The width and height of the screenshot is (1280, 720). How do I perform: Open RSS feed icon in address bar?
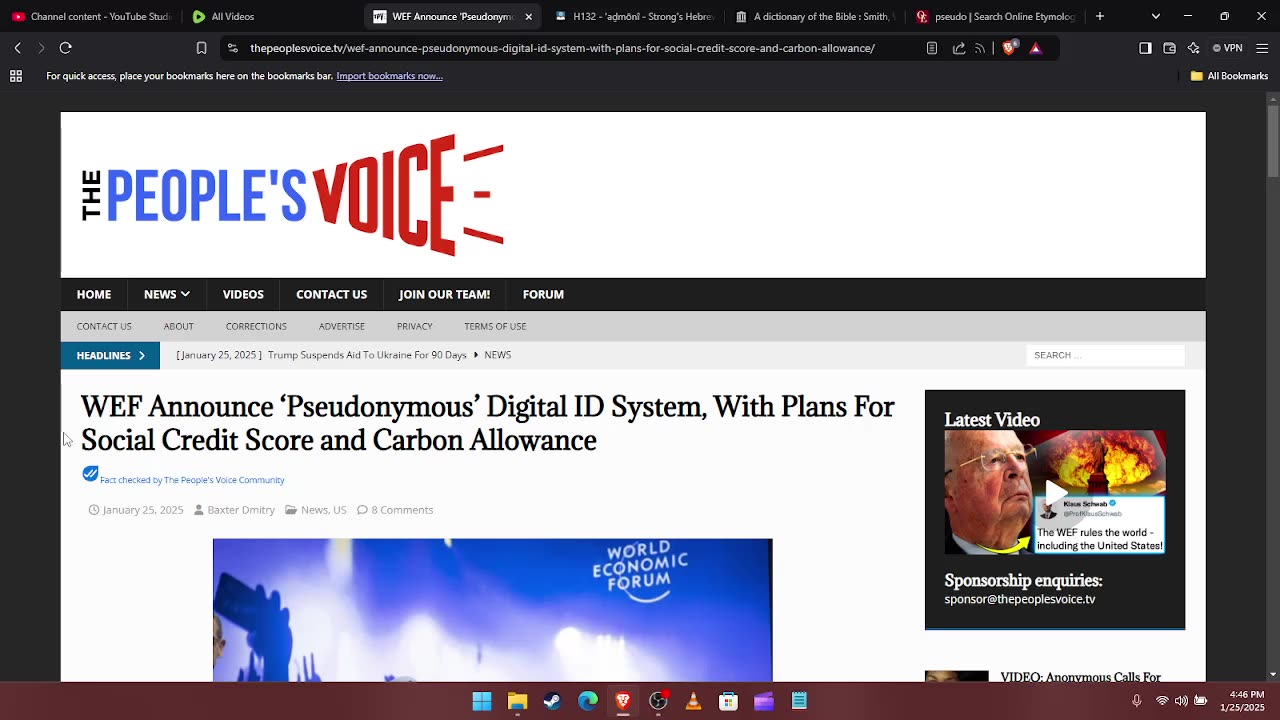point(980,48)
